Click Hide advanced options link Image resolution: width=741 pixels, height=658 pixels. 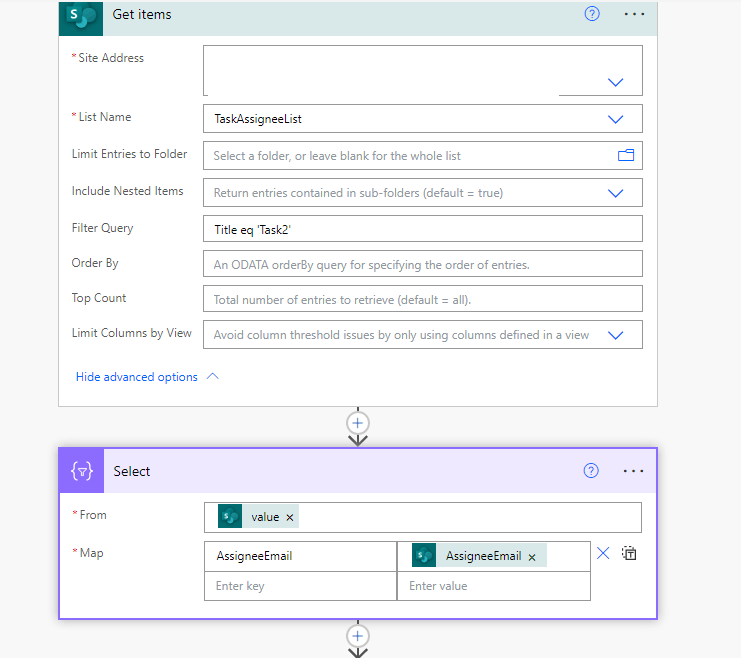[137, 377]
